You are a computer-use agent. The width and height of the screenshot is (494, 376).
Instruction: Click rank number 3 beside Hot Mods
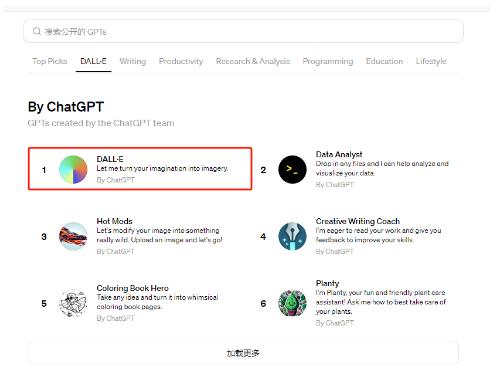pos(44,237)
